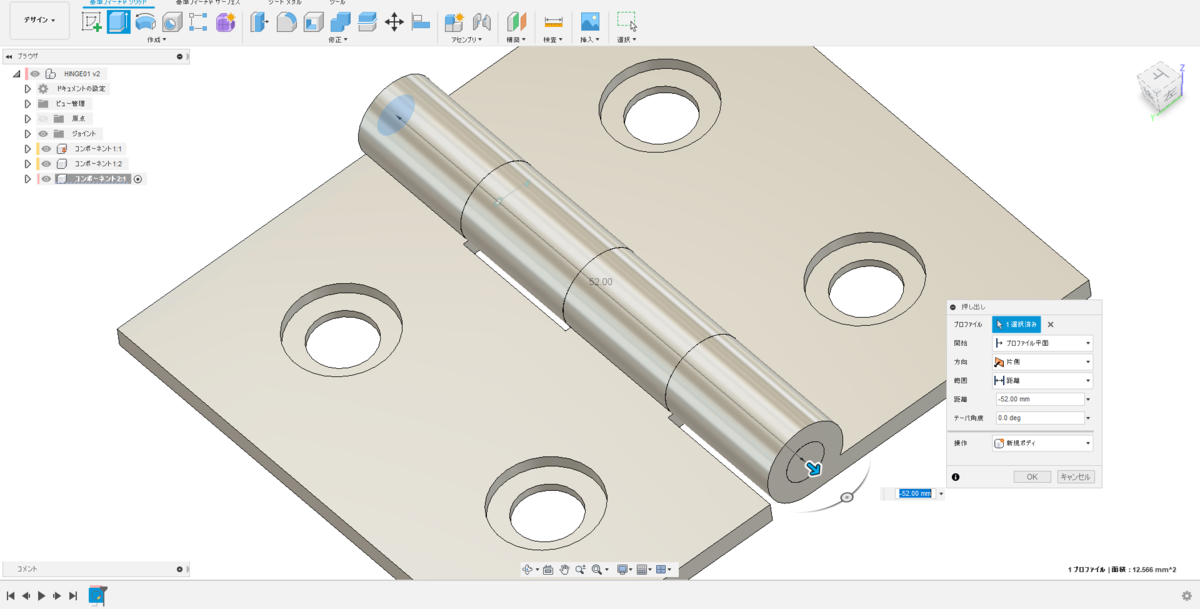Viewport: 1200px width, 609px height.
Task: Select the Shell tool icon
Action: click(314, 22)
